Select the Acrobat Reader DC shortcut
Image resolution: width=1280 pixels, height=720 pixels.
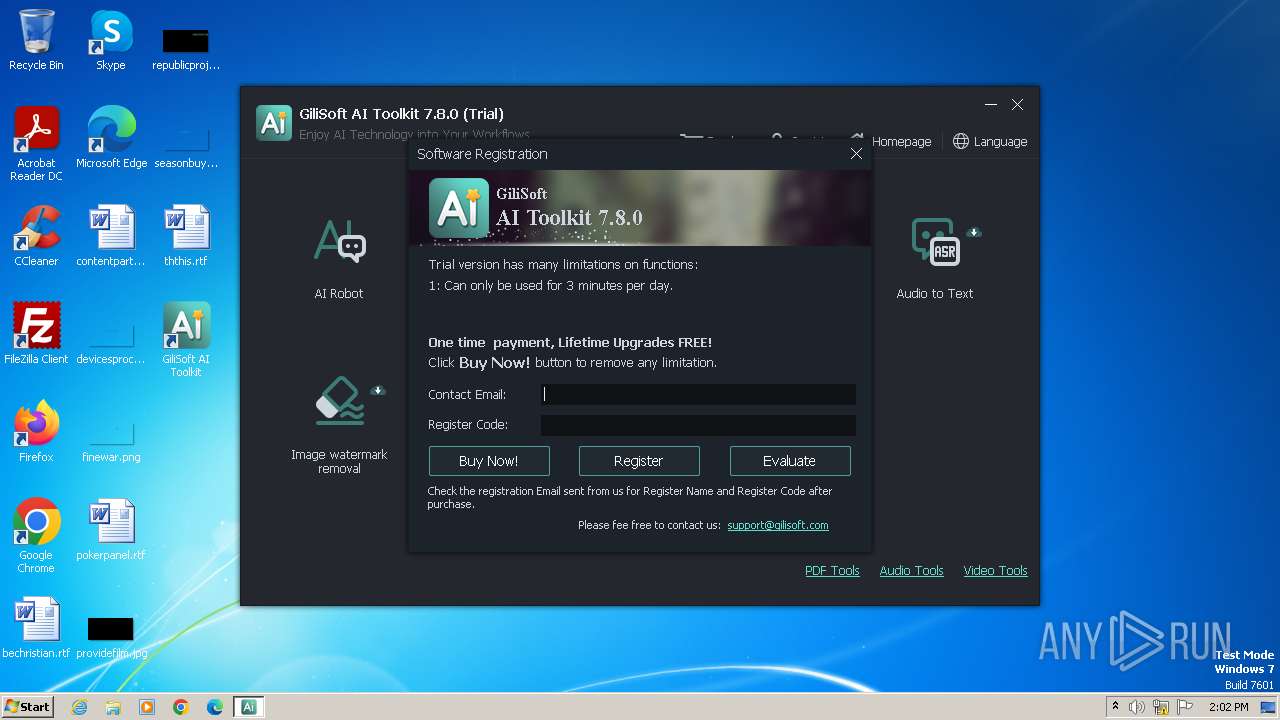point(36,144)
